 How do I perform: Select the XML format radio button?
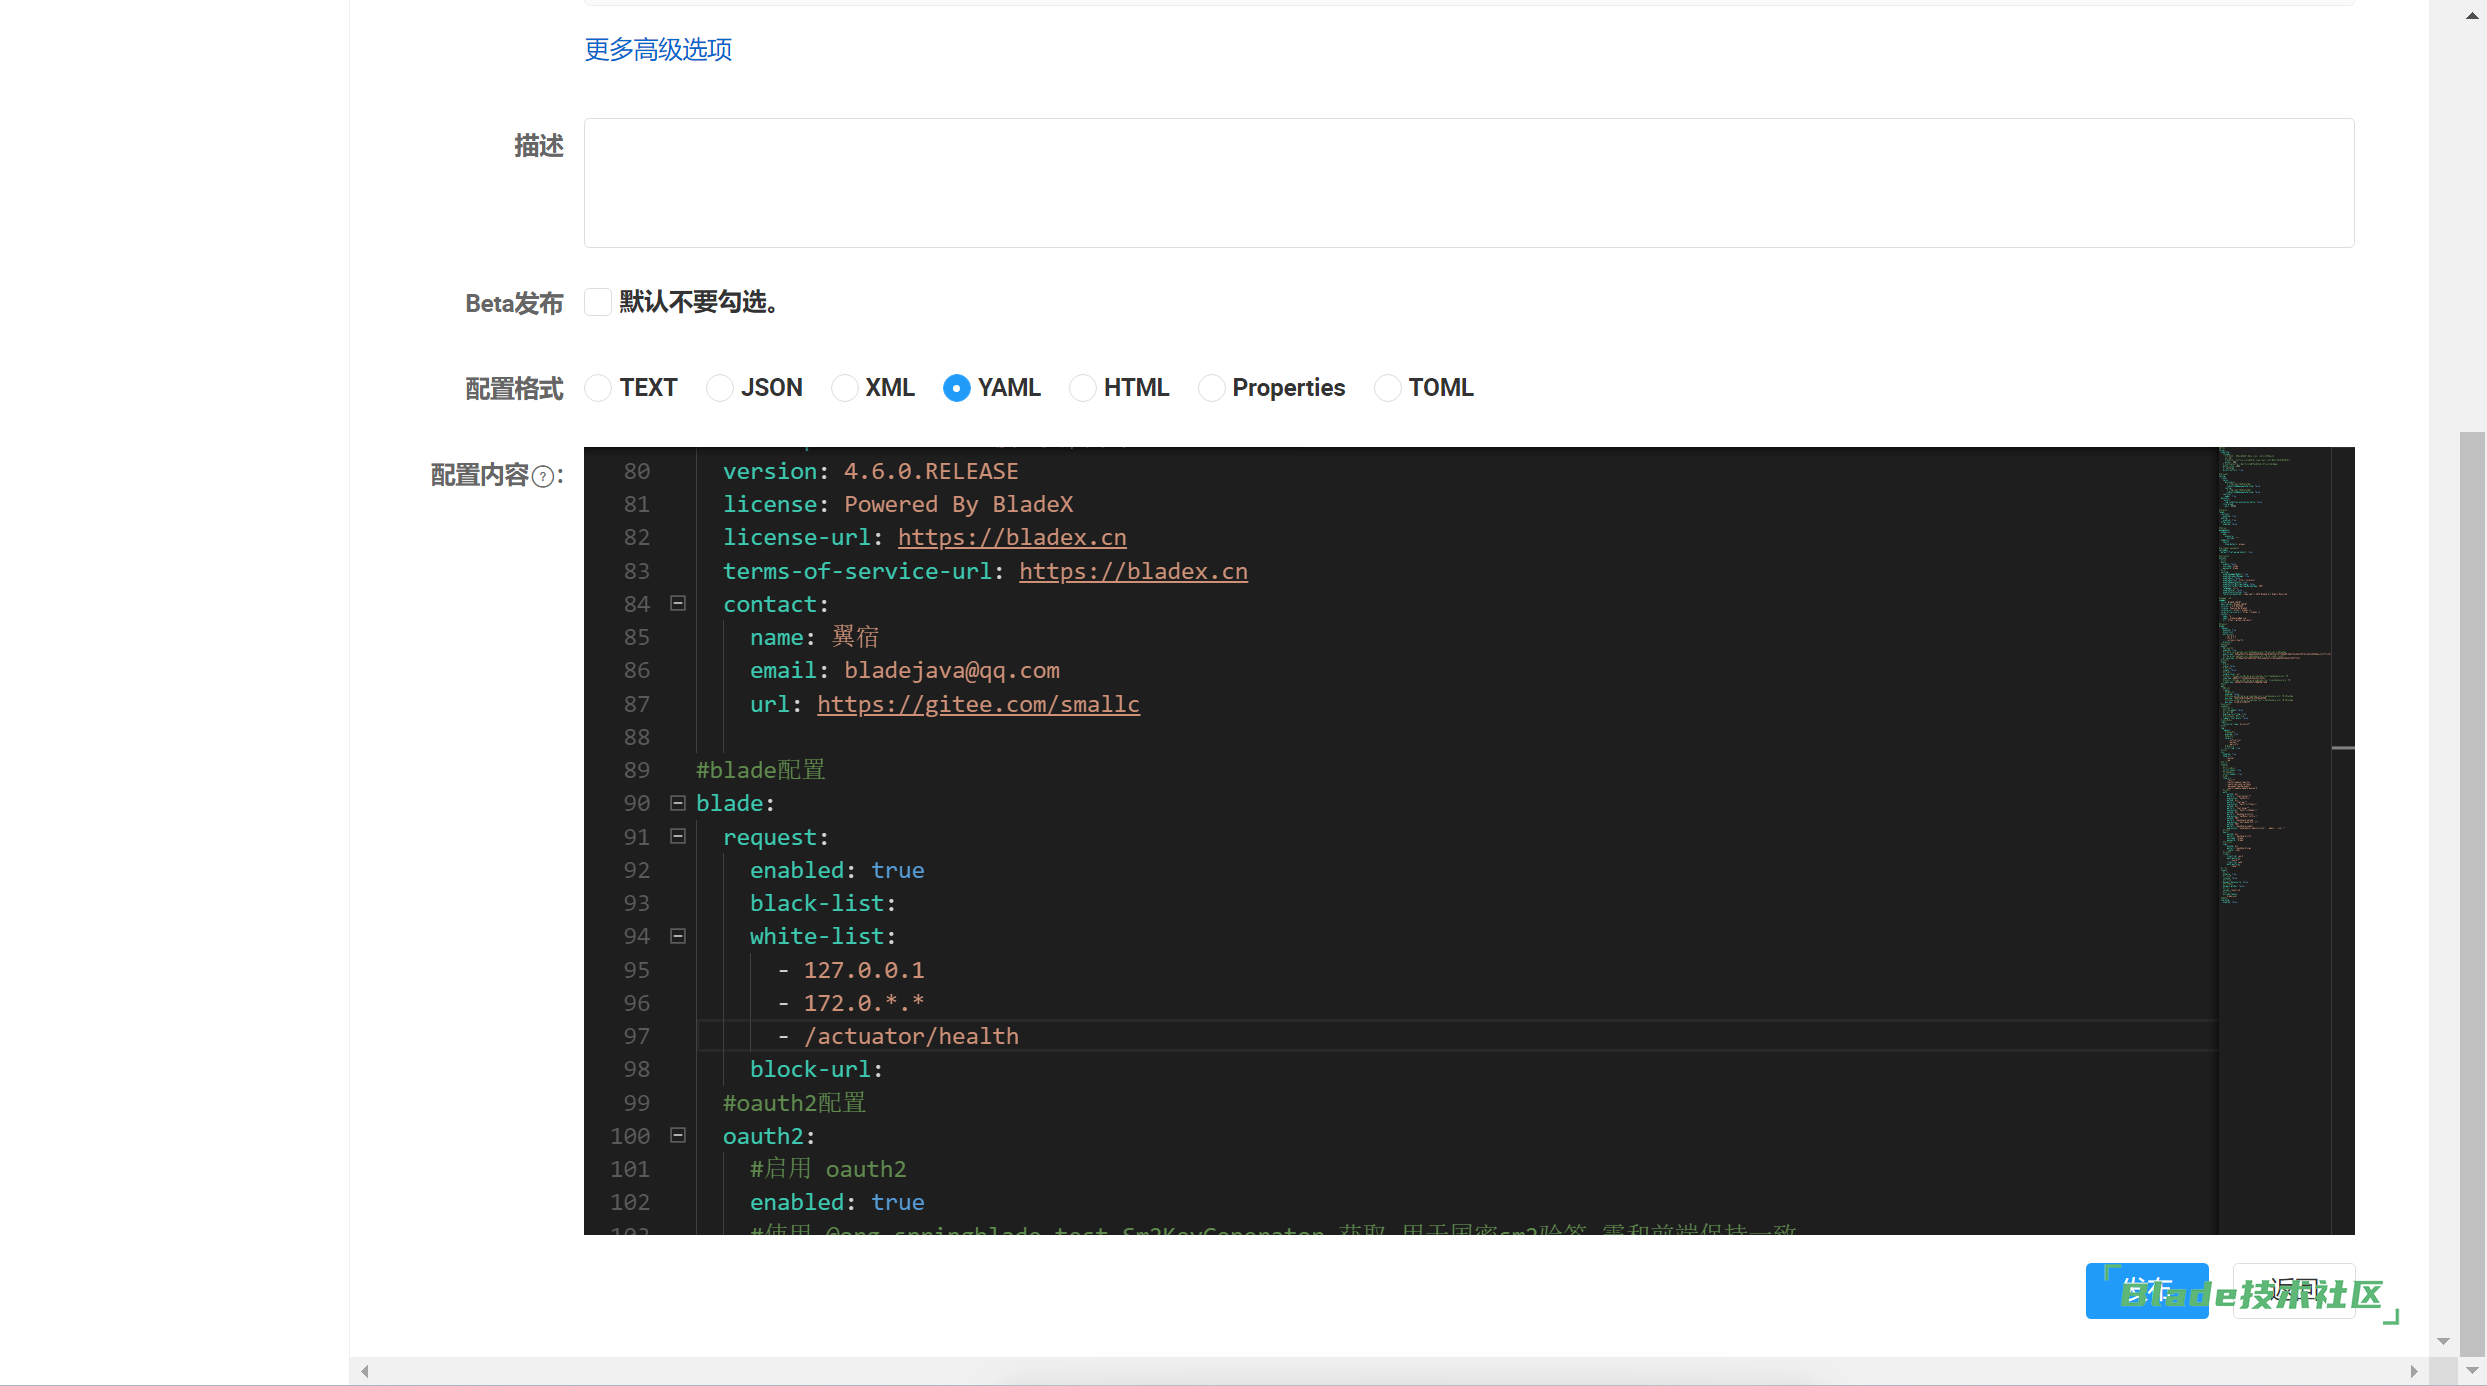click(x=844, y=388)
